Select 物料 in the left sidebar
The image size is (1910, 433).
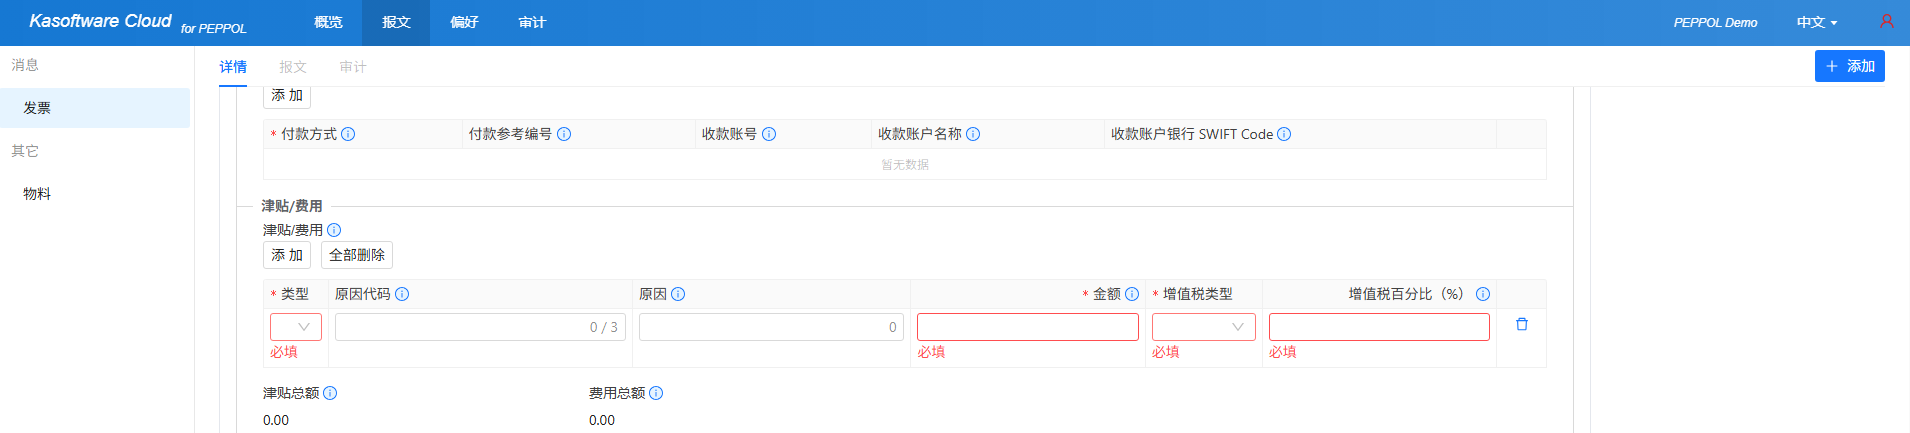[x=37, y=194]
